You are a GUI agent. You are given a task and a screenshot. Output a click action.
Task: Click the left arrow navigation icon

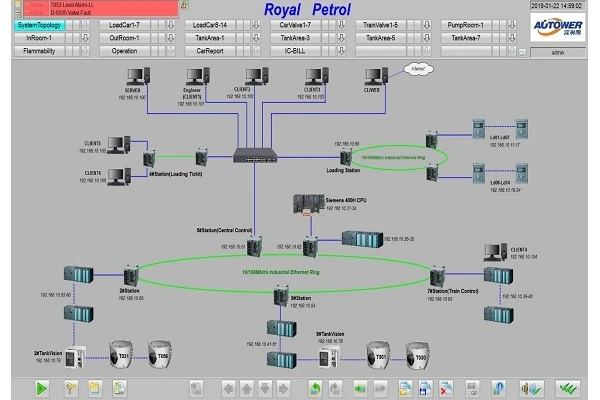coord(228,389)
